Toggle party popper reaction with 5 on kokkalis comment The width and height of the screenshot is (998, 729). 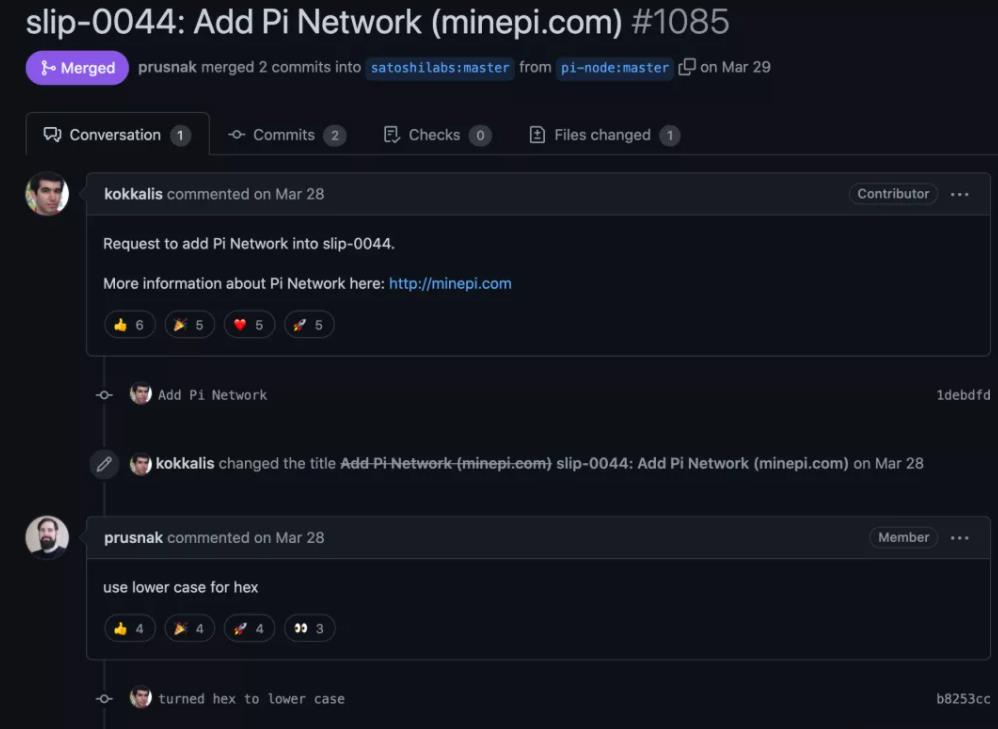pyautogui.click(x=189, y=325)
